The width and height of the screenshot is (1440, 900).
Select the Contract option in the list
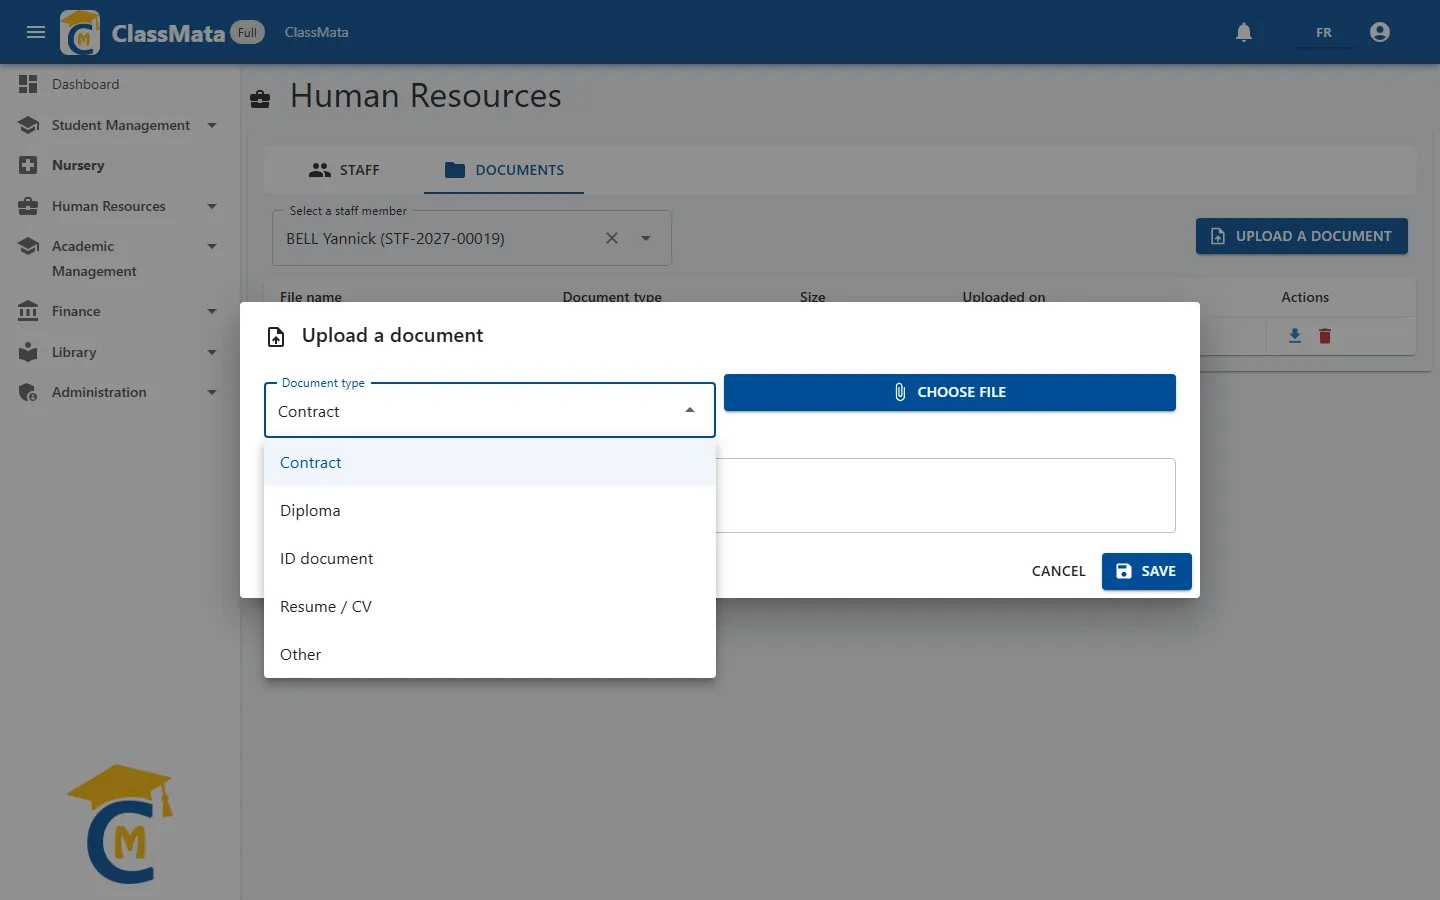pyautogui.click(x=490, y=462)
